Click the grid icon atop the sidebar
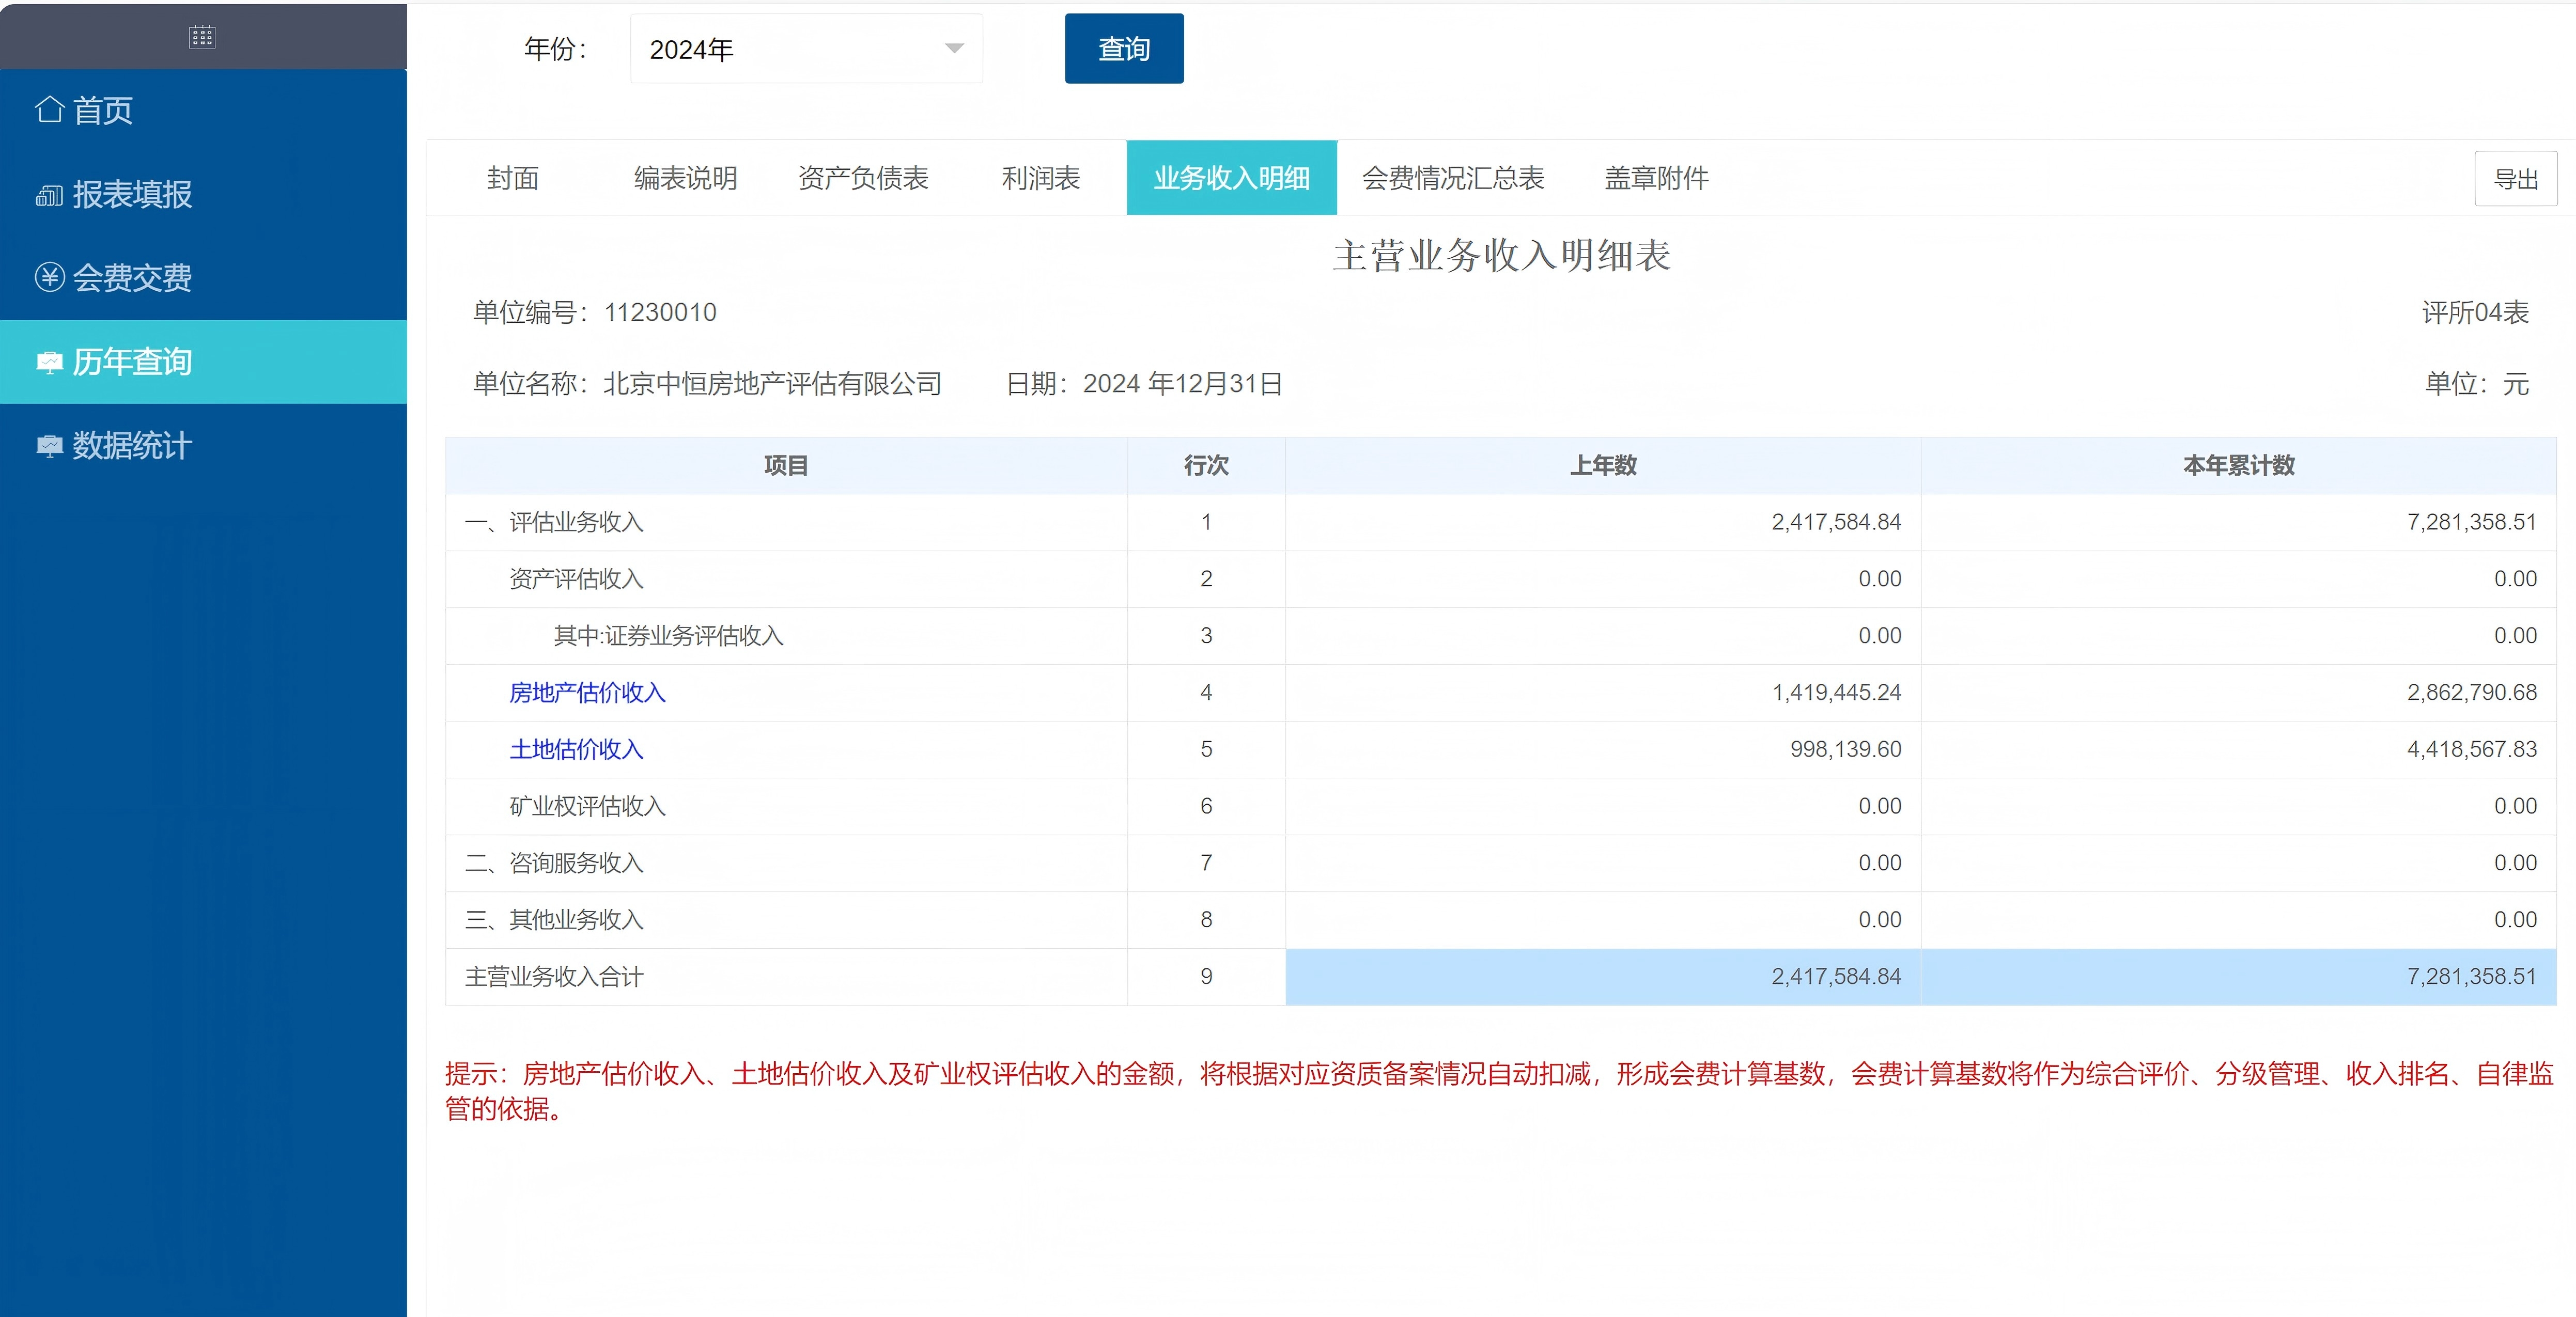 (202, 37)
